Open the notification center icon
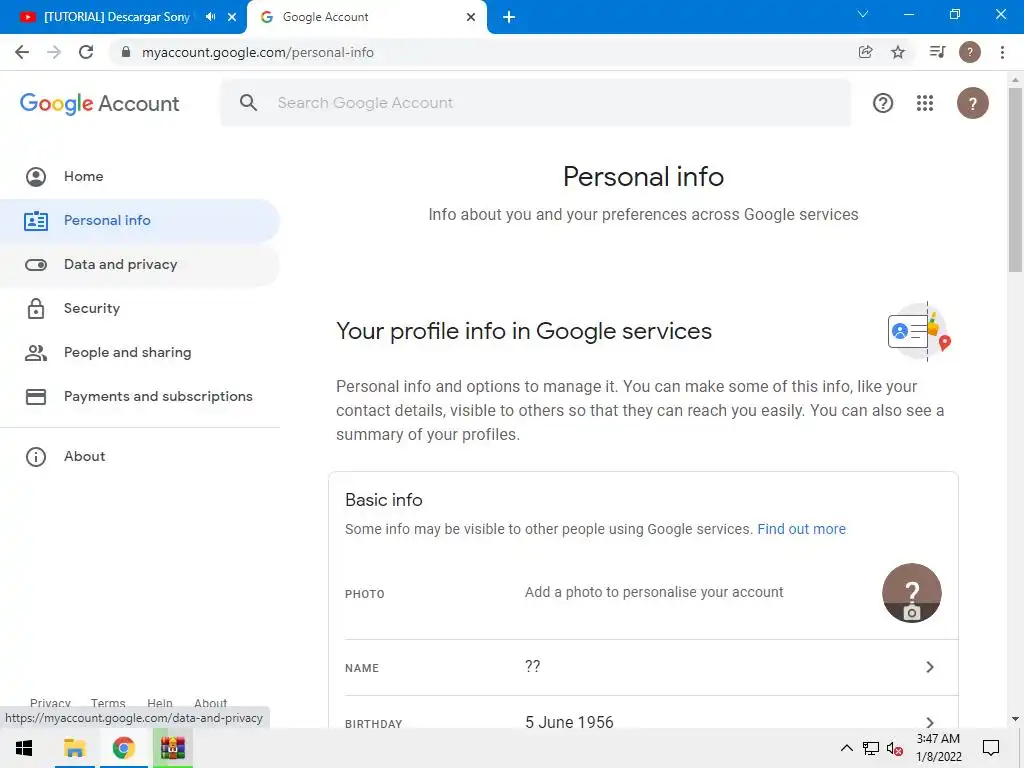This screenshot has height=768, width=1024. [991, 748]
